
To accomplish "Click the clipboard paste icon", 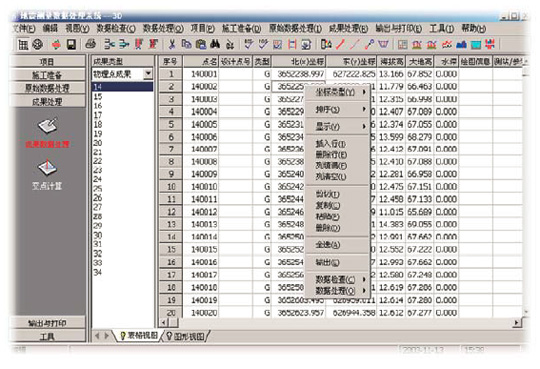I will click(201, 44).
